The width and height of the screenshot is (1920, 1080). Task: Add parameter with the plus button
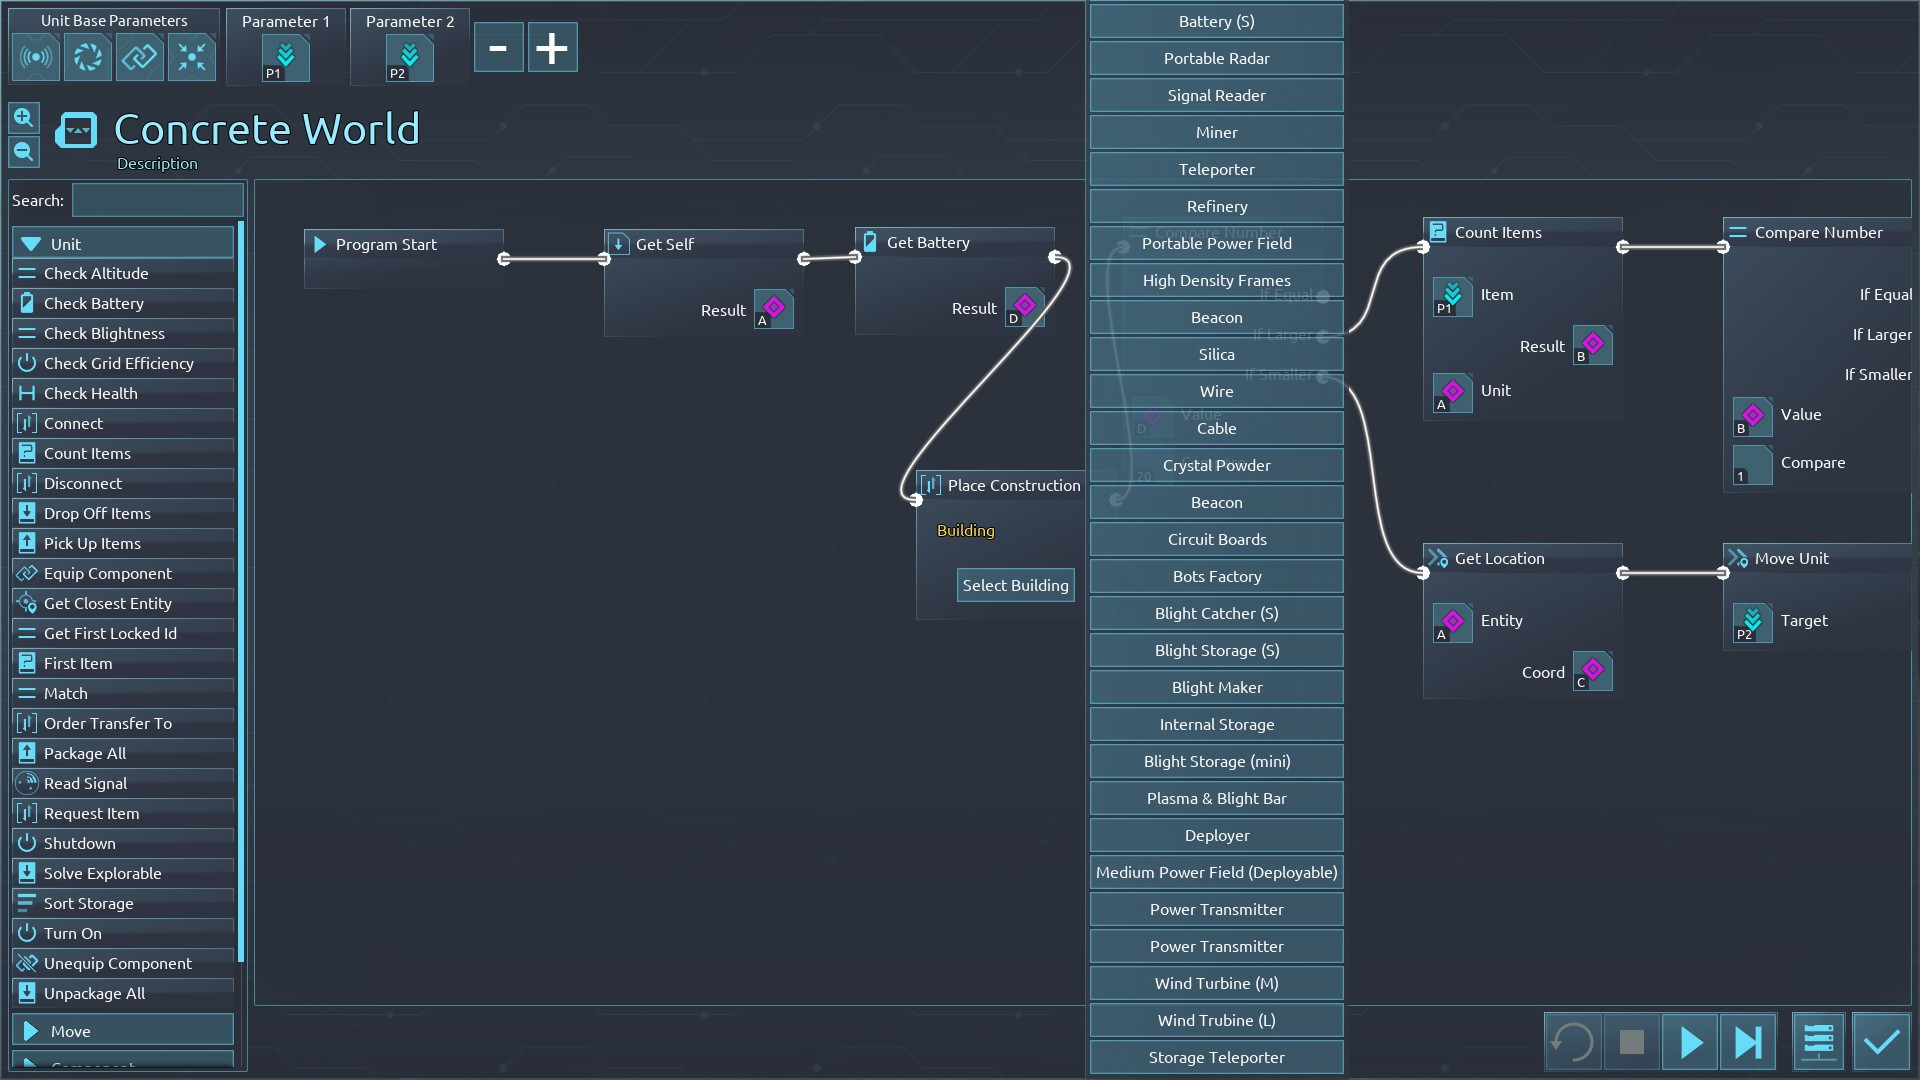point(552,48)
